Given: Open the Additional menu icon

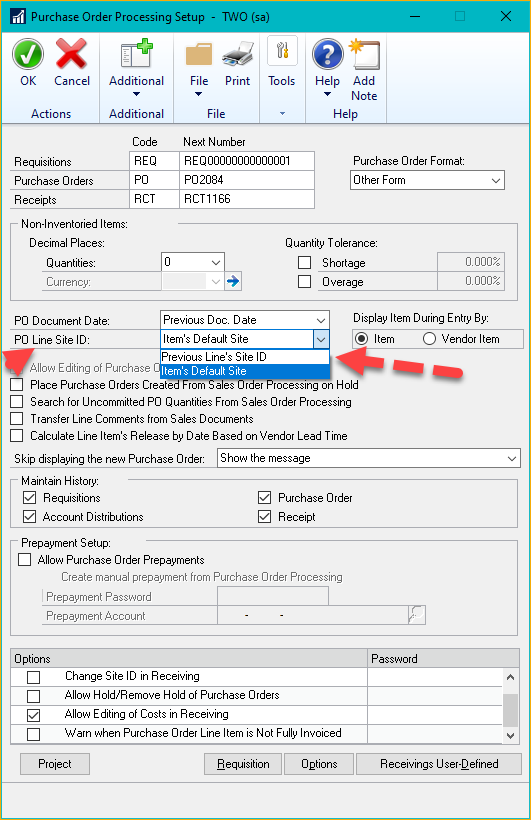Looking at the screenshot, I should pyautogui.click(x=136, y=54).
